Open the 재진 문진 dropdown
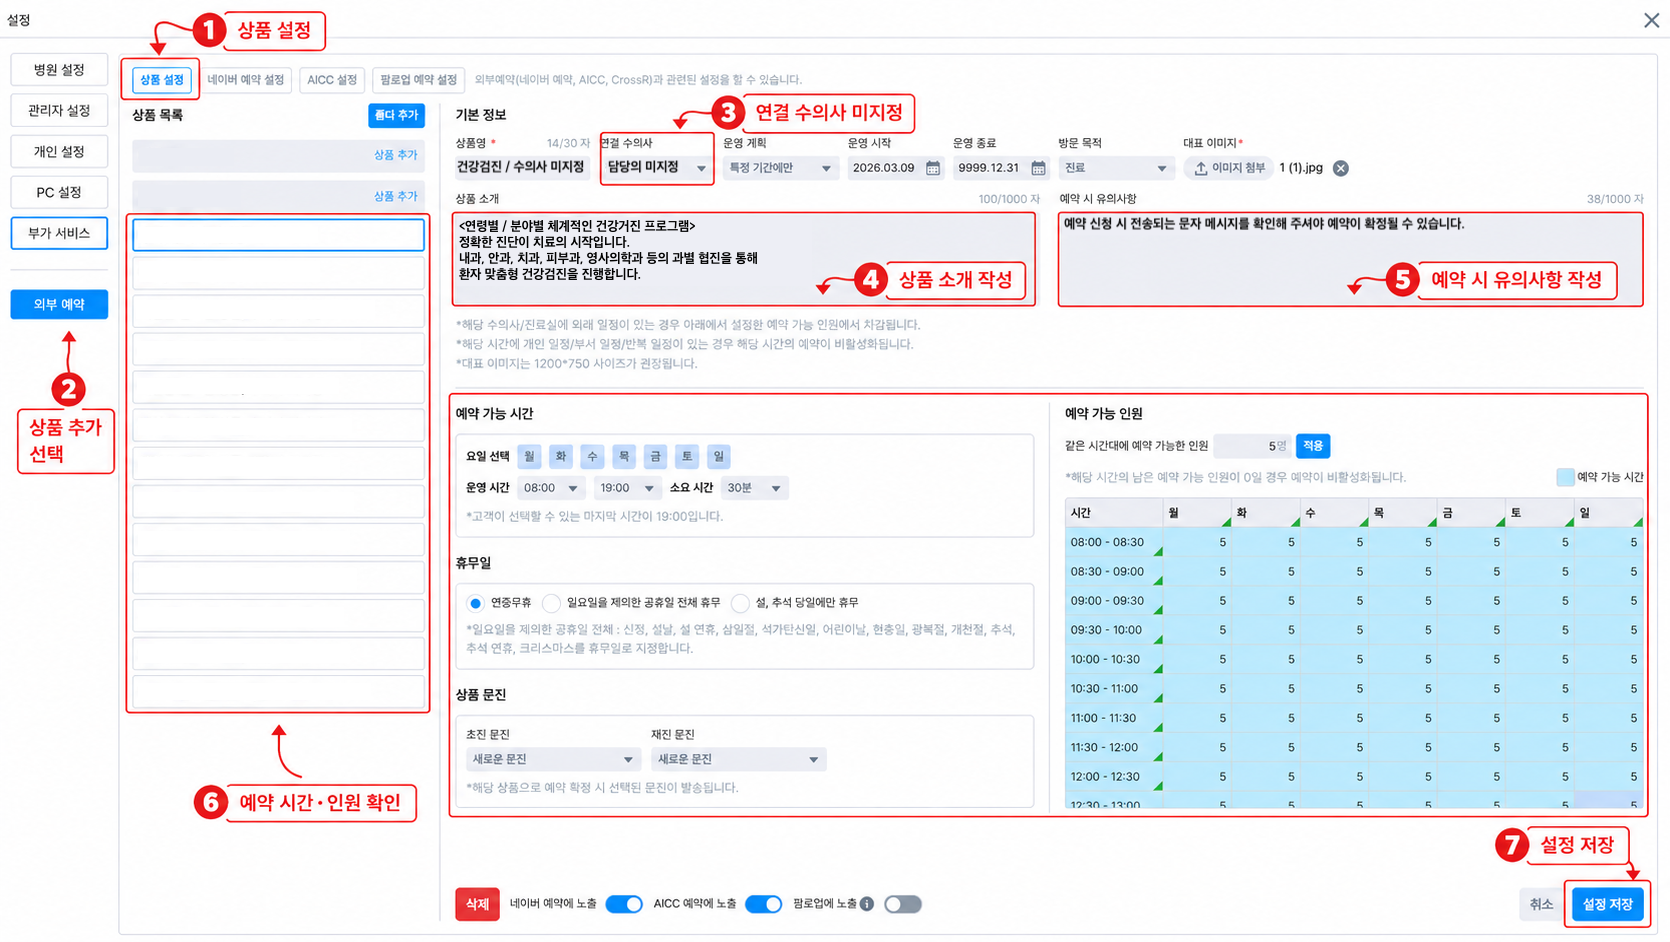The image size is (1670, 942). 738,760
